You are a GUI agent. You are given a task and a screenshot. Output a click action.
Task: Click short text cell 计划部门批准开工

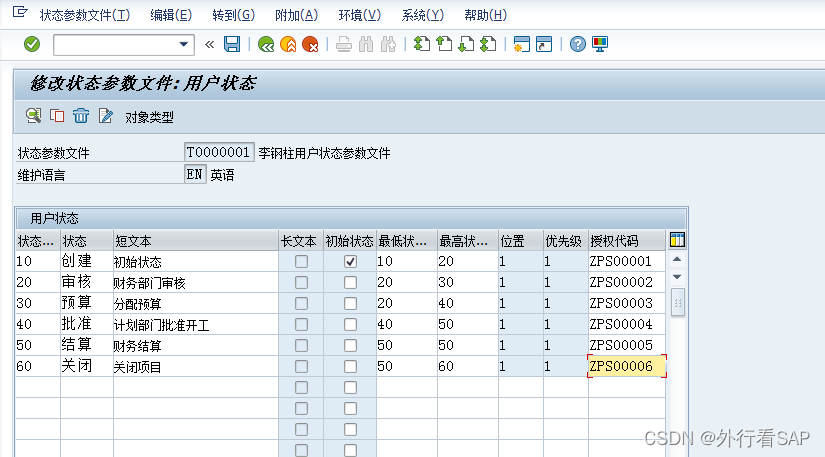(x=195, y=324)
